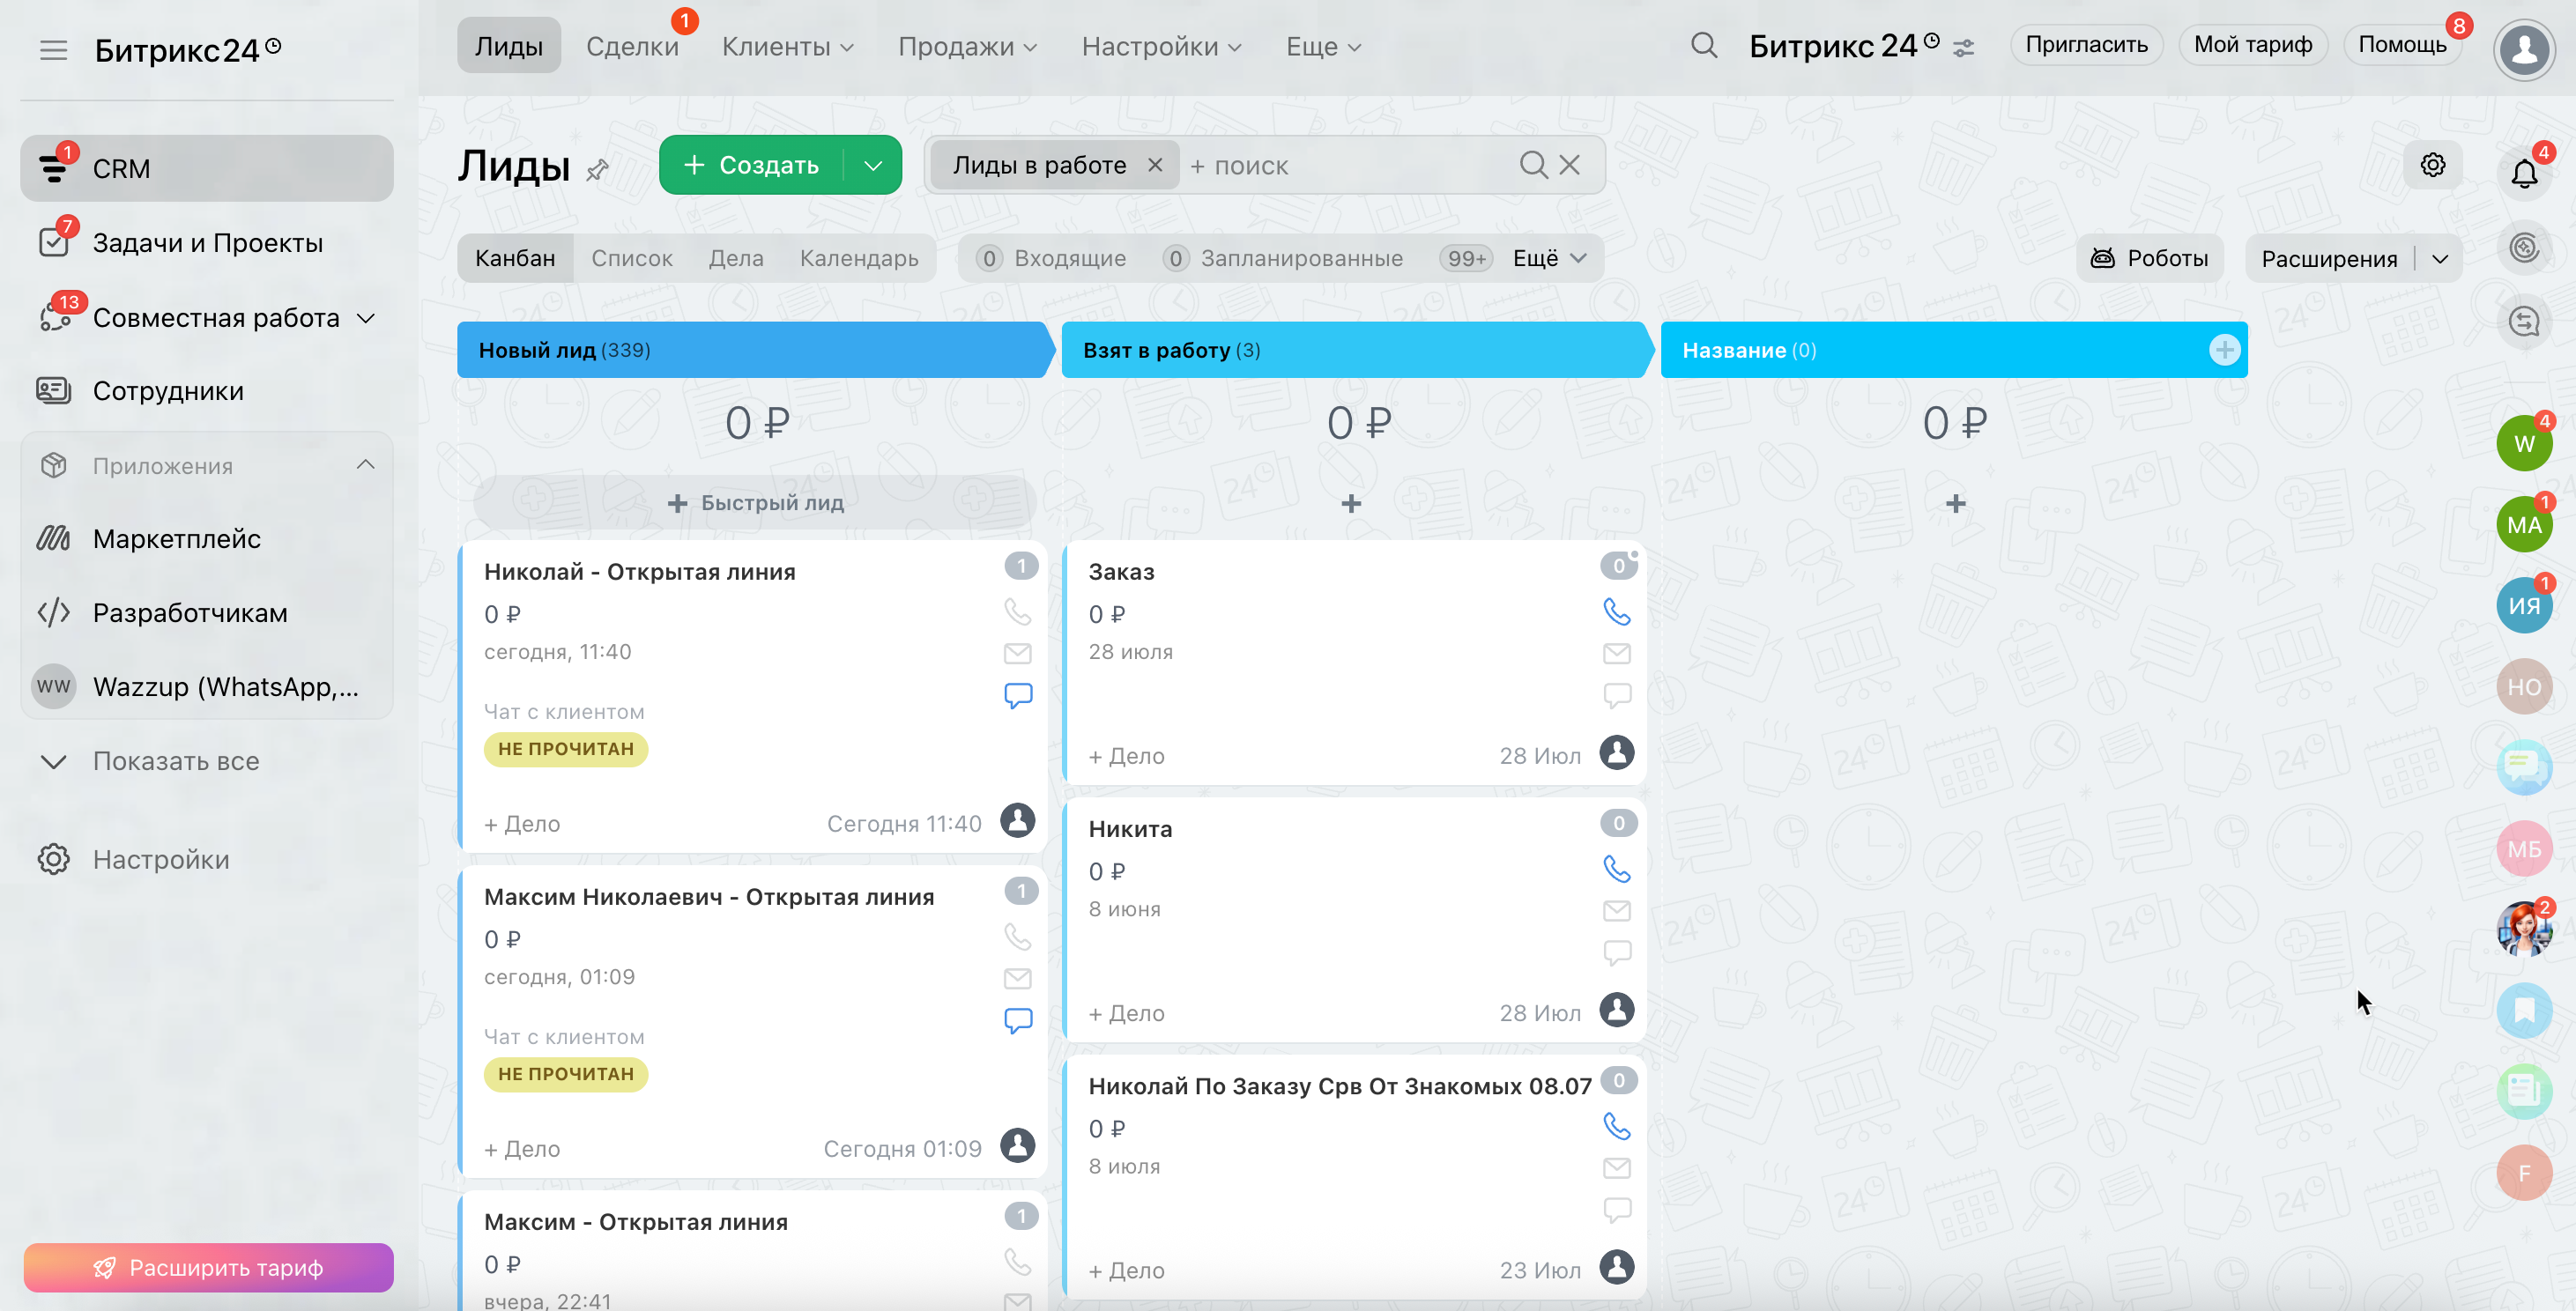
Task: Open notifications bell icon
Action: (x=2524, y=173)
